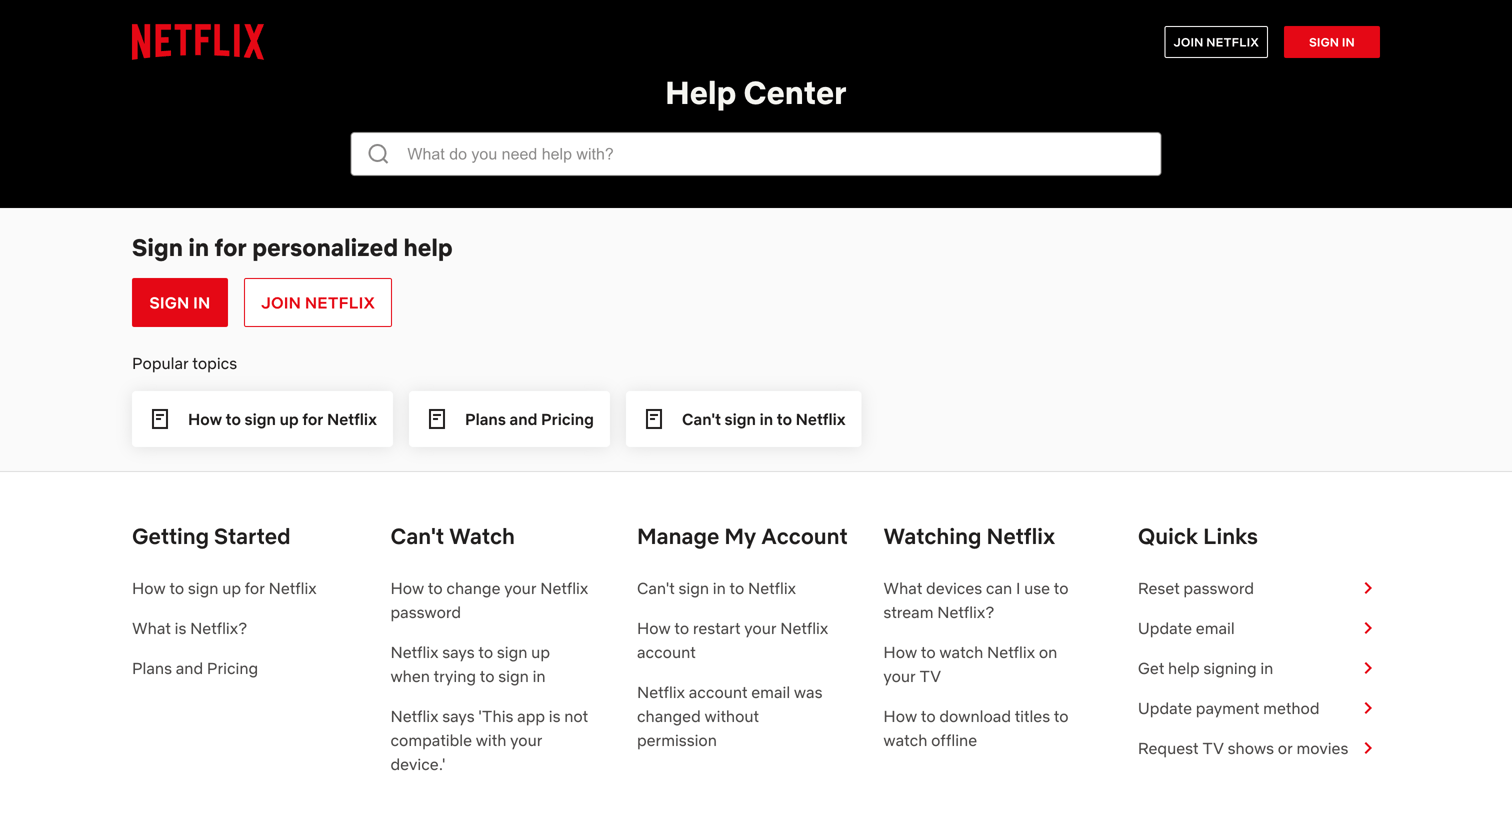The width and height of the screenshot is (1512, 814).
Task: Click JOIN NETFLIX under personalized help
Action: (x=318, y=302)
